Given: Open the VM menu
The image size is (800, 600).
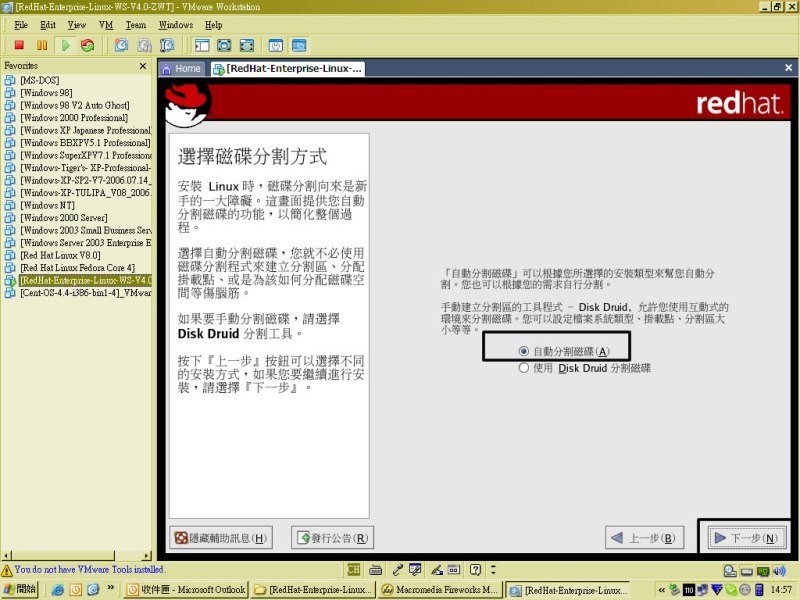Looking at the screenshot, I should pos(106,25).
